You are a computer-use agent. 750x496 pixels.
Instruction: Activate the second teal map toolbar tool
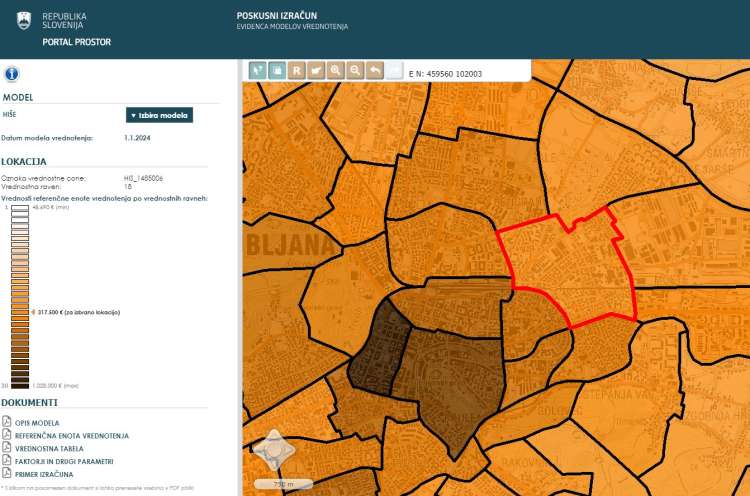tap(277, 71)
